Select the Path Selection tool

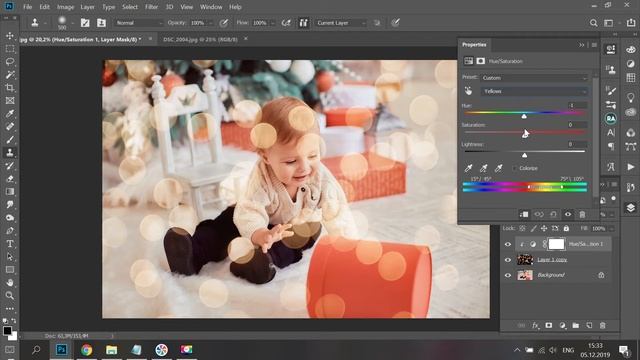[x=10, y=257]
